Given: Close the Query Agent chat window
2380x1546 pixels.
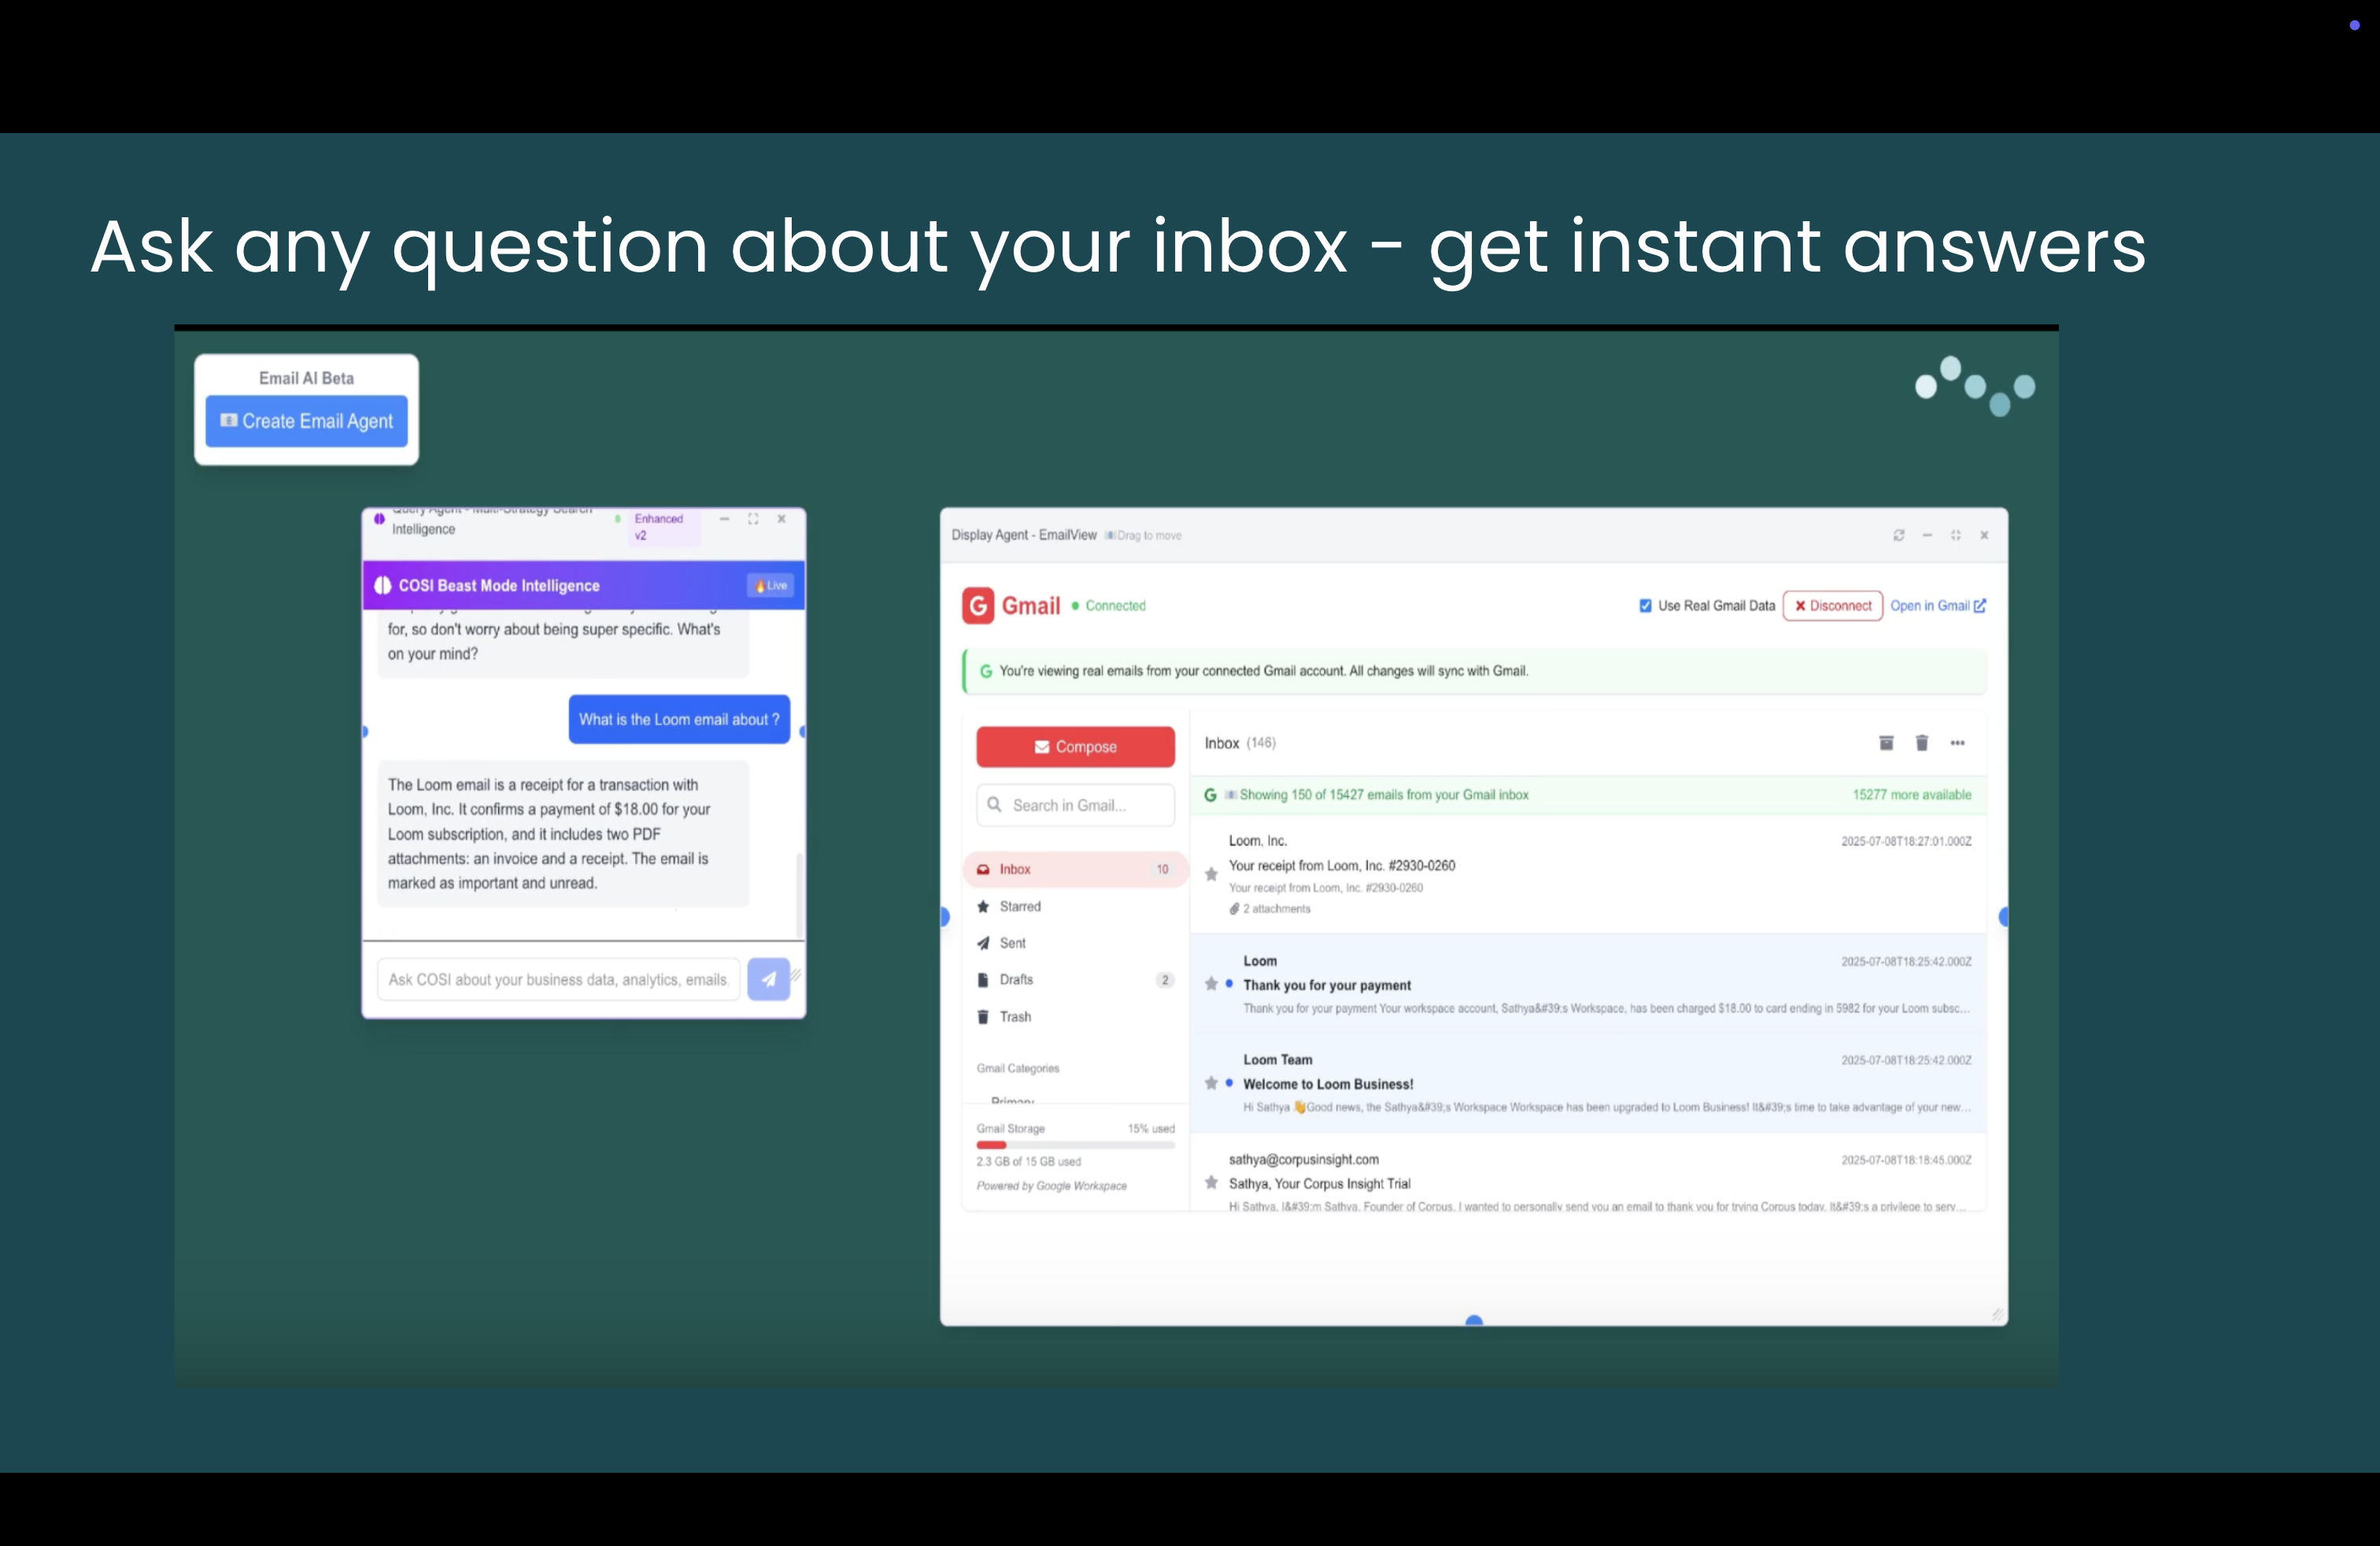Looking at the screenshot, I should (x=781, y=519).
